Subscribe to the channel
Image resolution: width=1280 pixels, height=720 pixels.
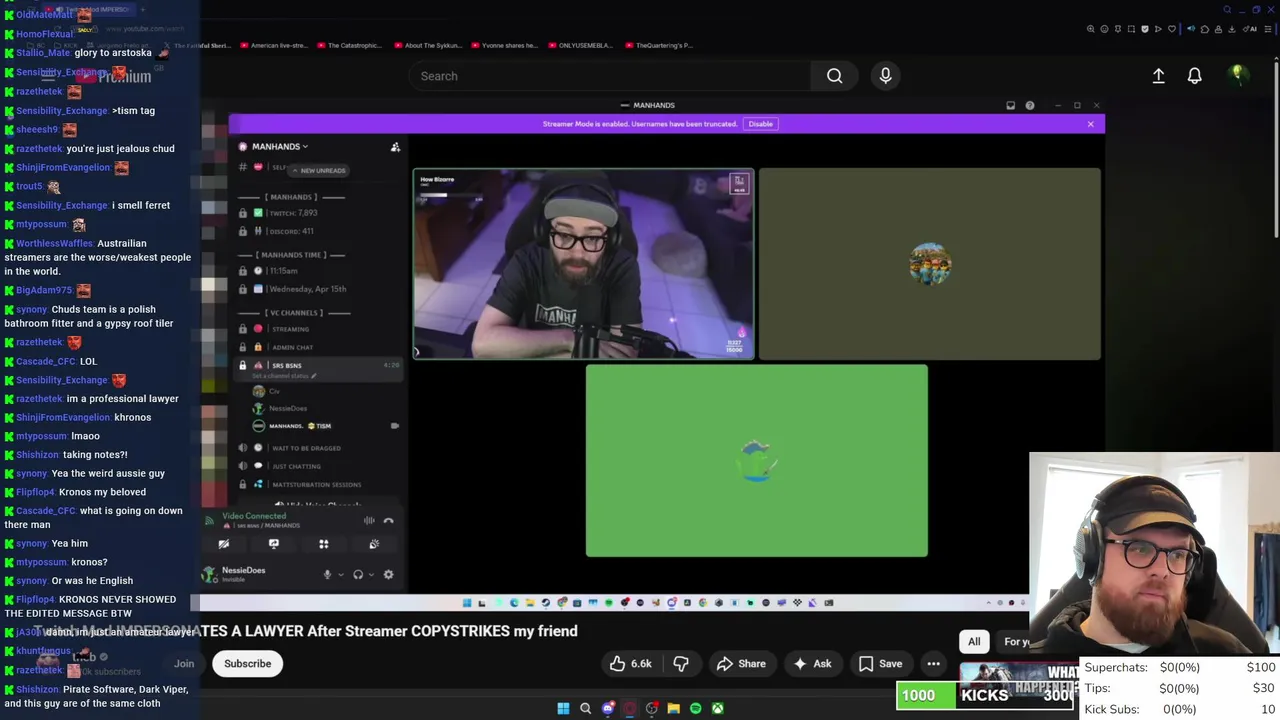[x=247, y=664]
